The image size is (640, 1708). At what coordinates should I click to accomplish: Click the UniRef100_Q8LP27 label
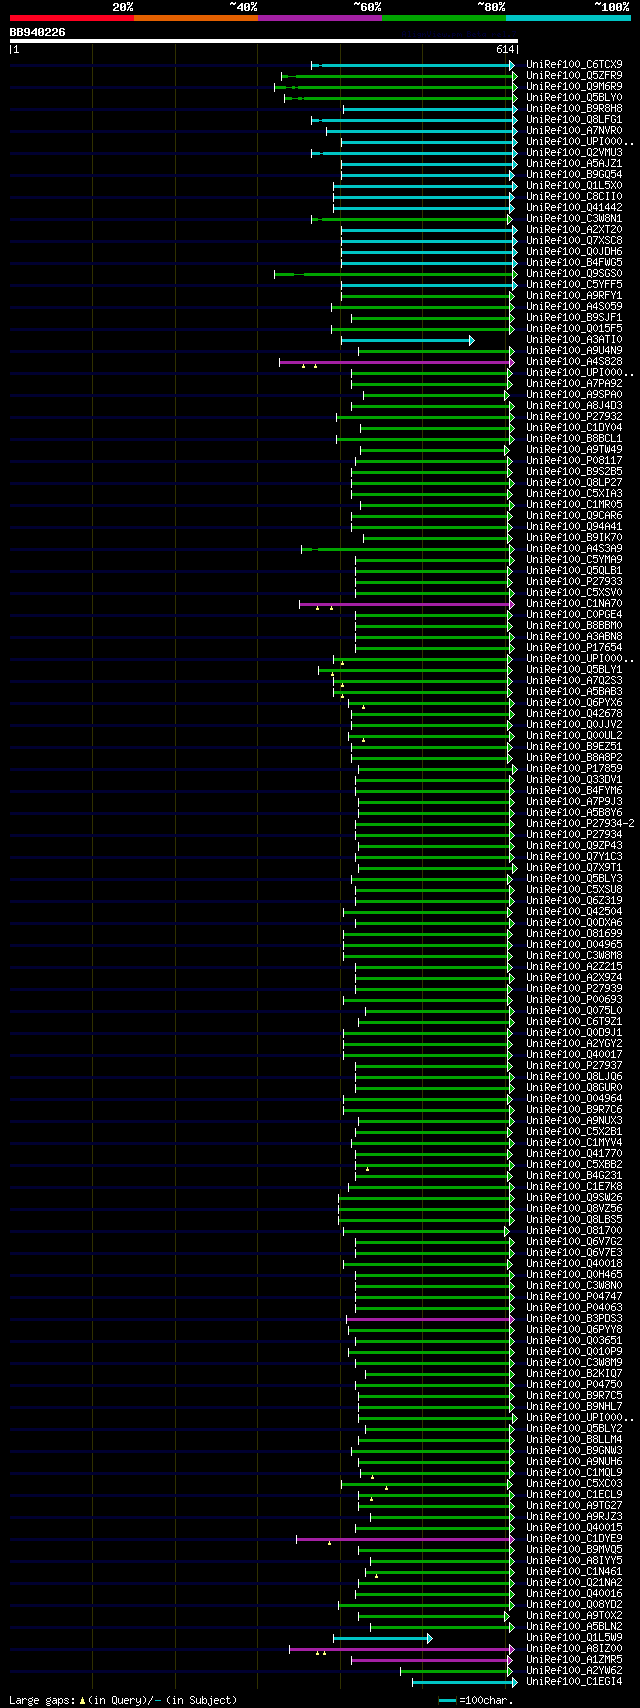coord(574,483)
